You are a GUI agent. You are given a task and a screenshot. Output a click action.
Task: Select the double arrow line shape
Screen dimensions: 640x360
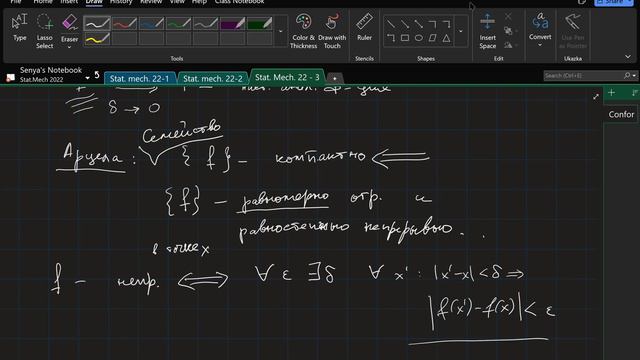[419, 24]
